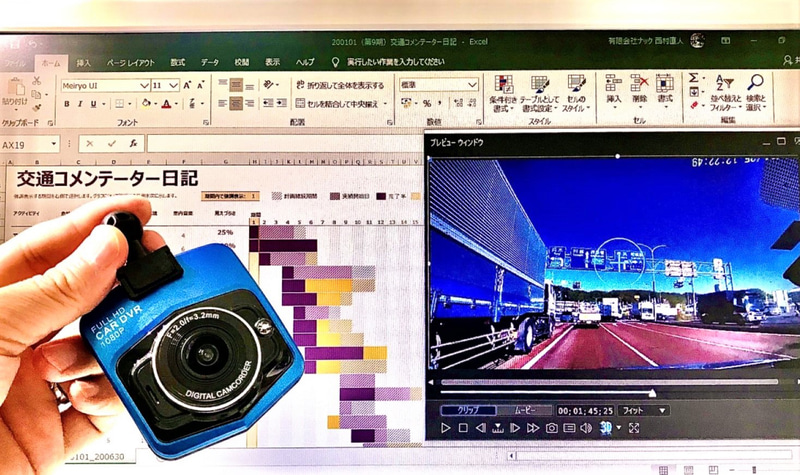Toggle Italic formatting

click(80, 104)
